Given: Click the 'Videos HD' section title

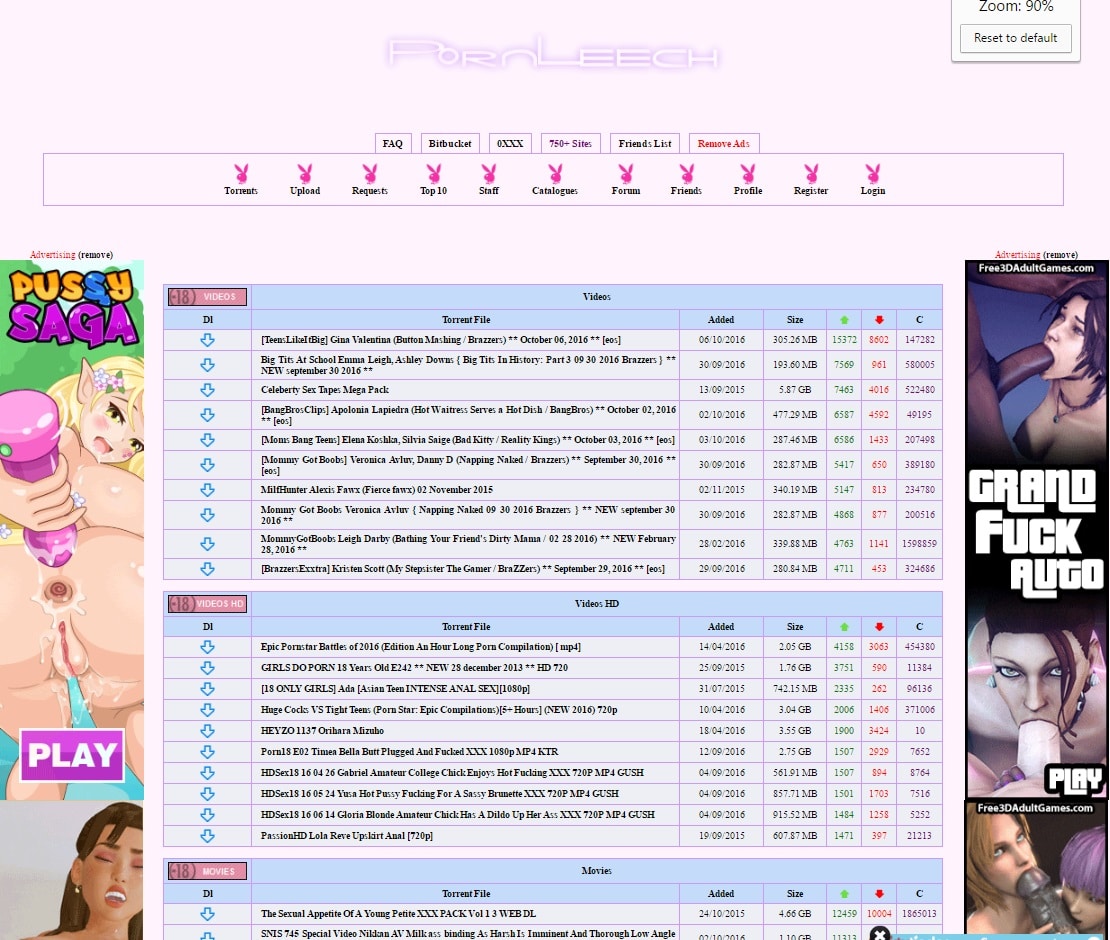Looking at the screenshot, I should coord(597,604).
